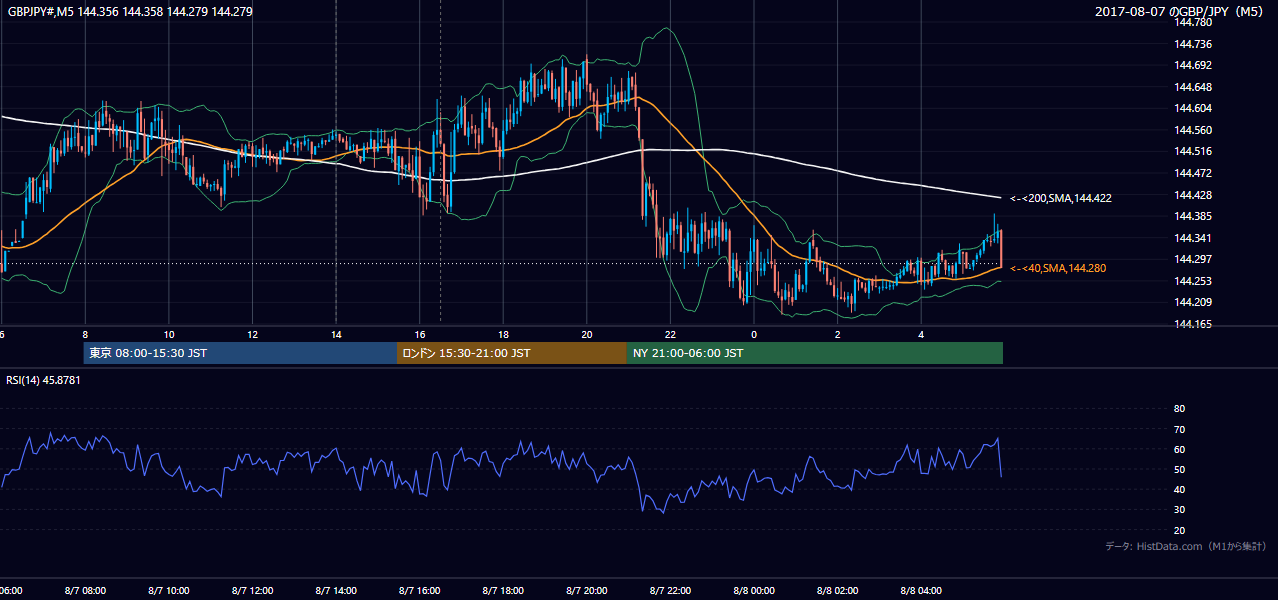Viewport: 1278px width, 600px height.
Task: Click the HistData.com data source credit
Action: [x=1186, y=546]
